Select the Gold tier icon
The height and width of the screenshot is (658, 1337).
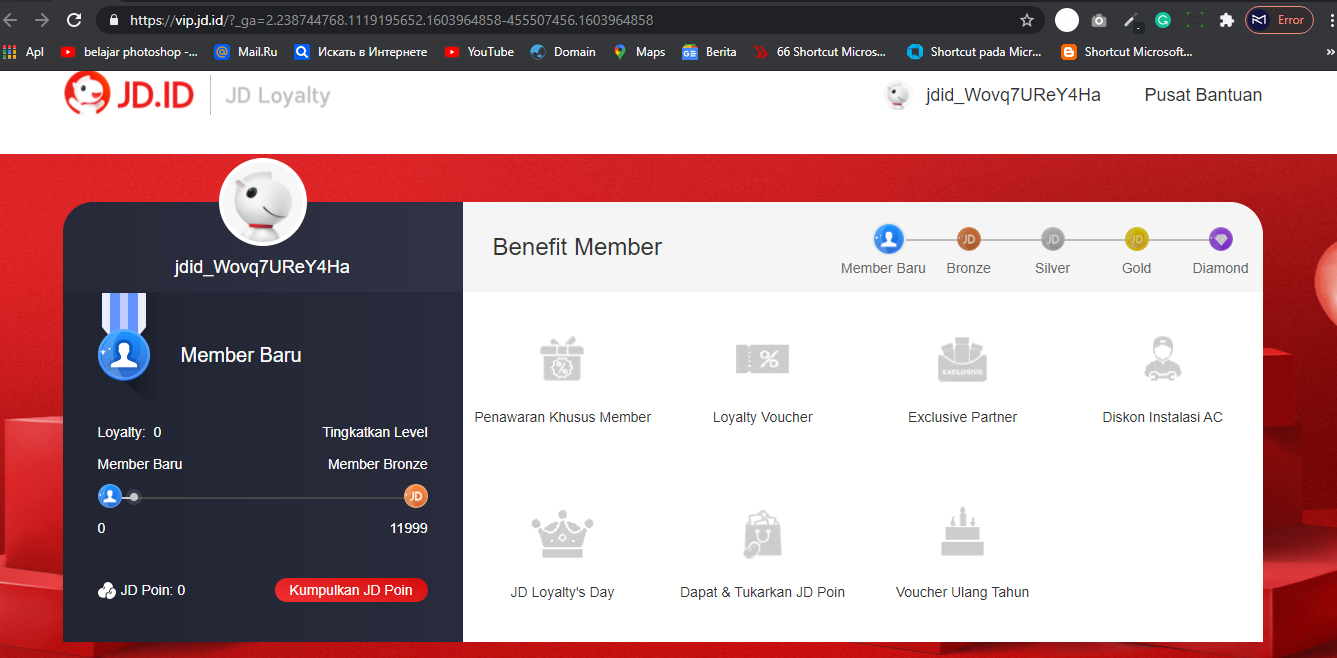pos(1136,239)
